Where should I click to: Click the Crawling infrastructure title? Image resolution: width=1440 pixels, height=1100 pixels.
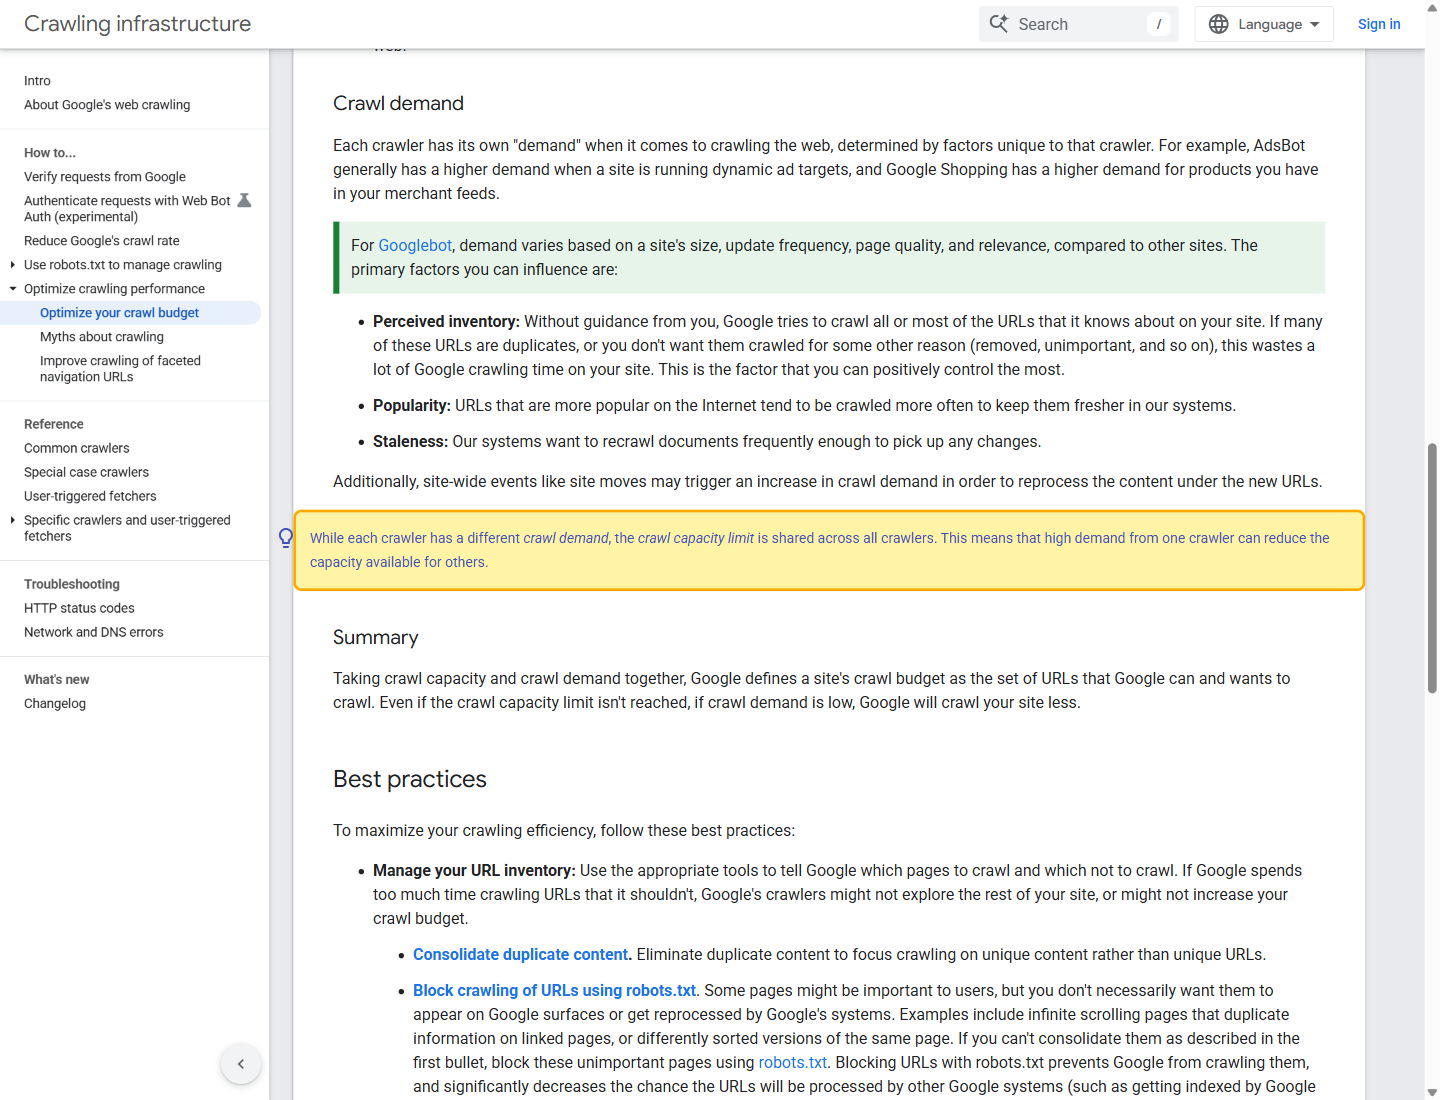click(x=138, y=24)
